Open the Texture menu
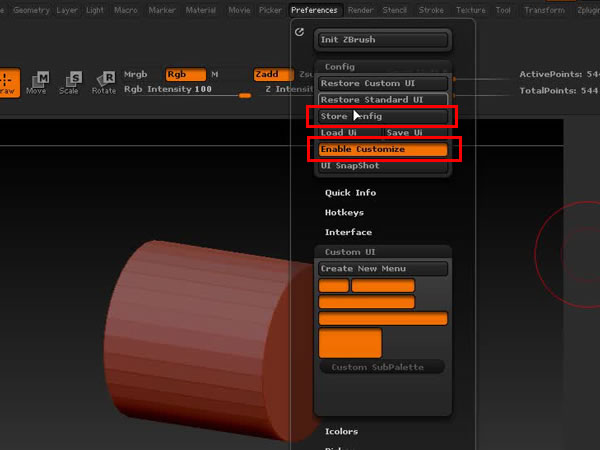The image size is (600, 450). (471, 10)
